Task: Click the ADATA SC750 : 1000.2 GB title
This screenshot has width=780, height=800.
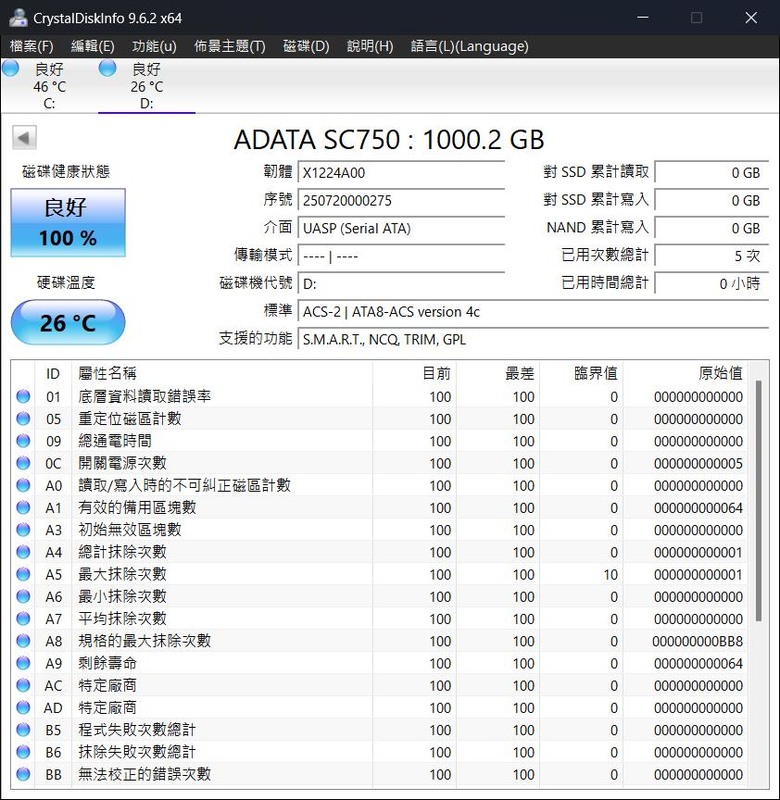Action: 389,139
